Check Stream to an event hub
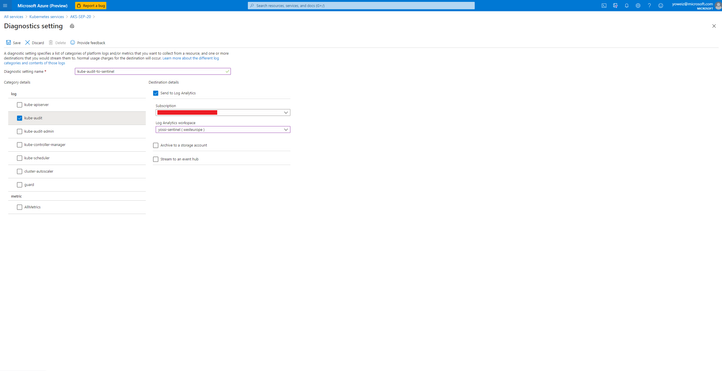Viewport: 722px width, 371px height. point(156,159)
